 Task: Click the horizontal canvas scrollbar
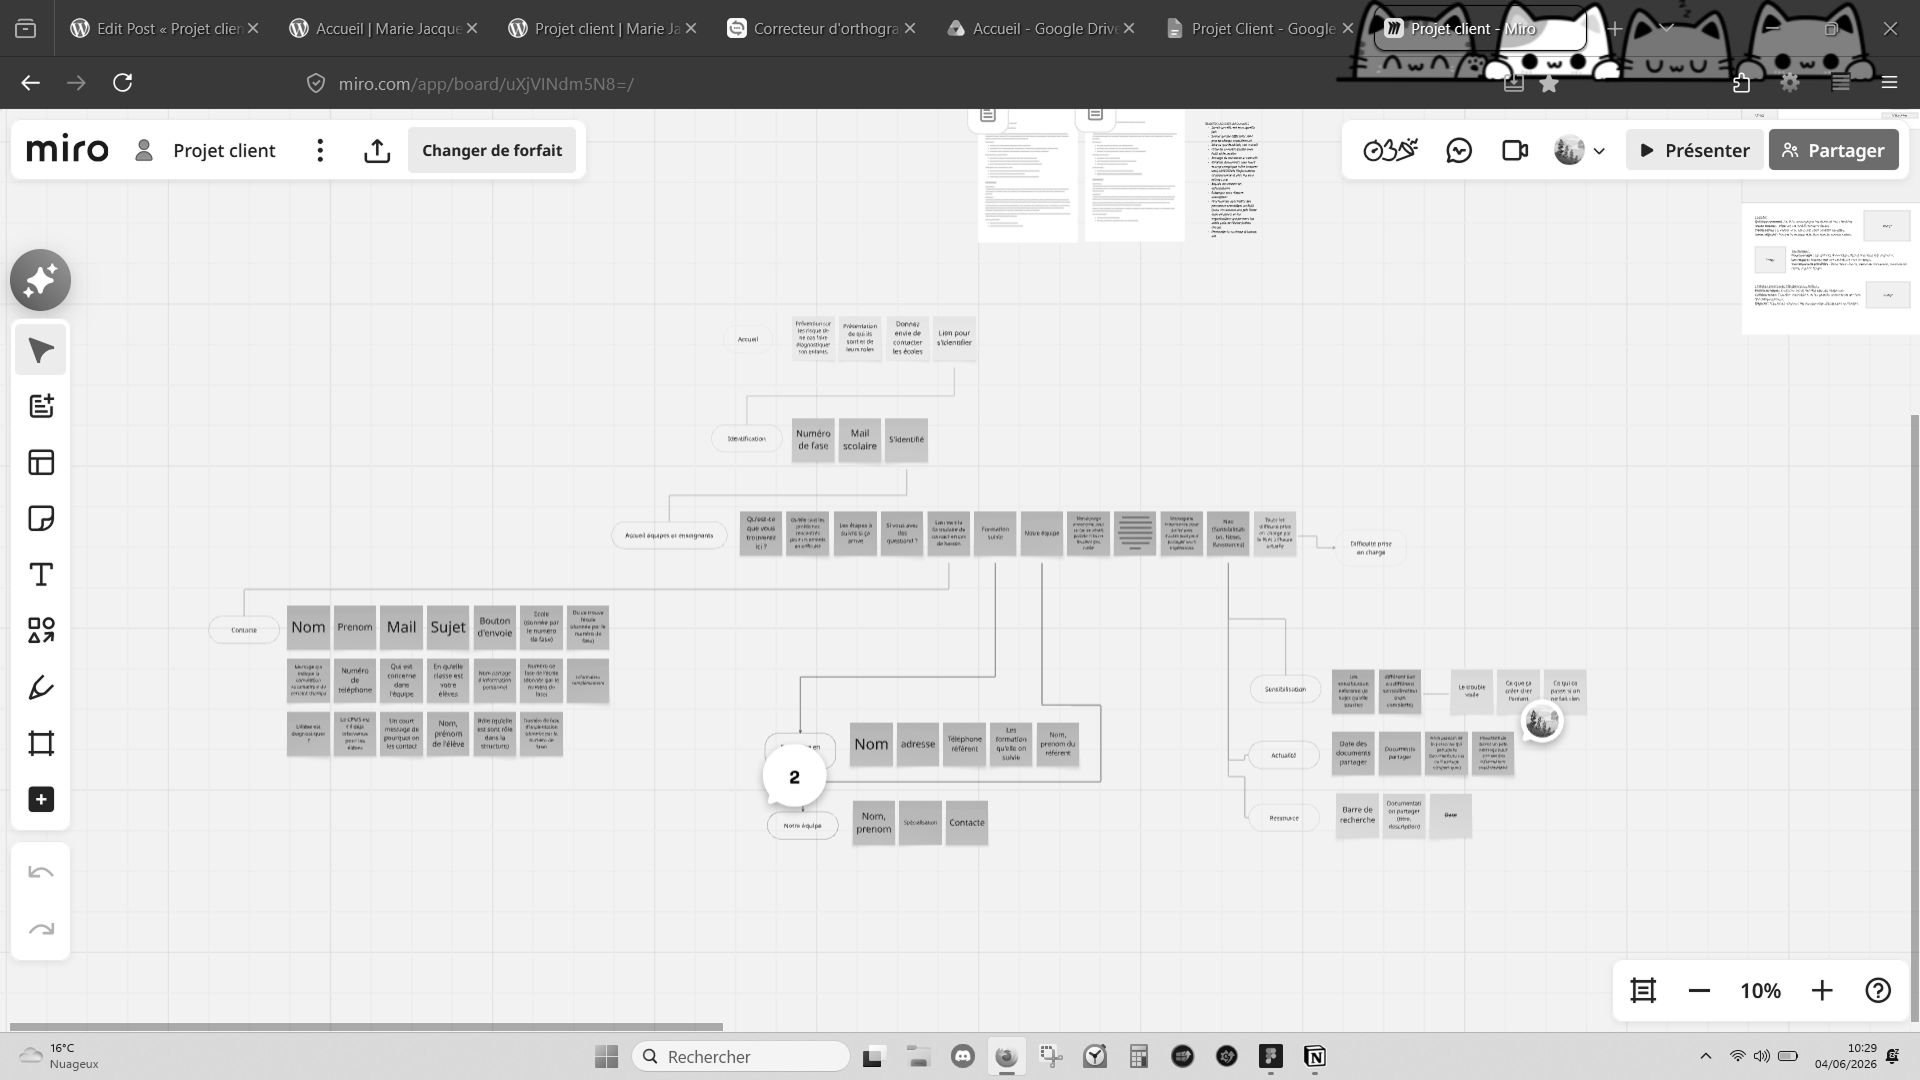[366, 1027]
